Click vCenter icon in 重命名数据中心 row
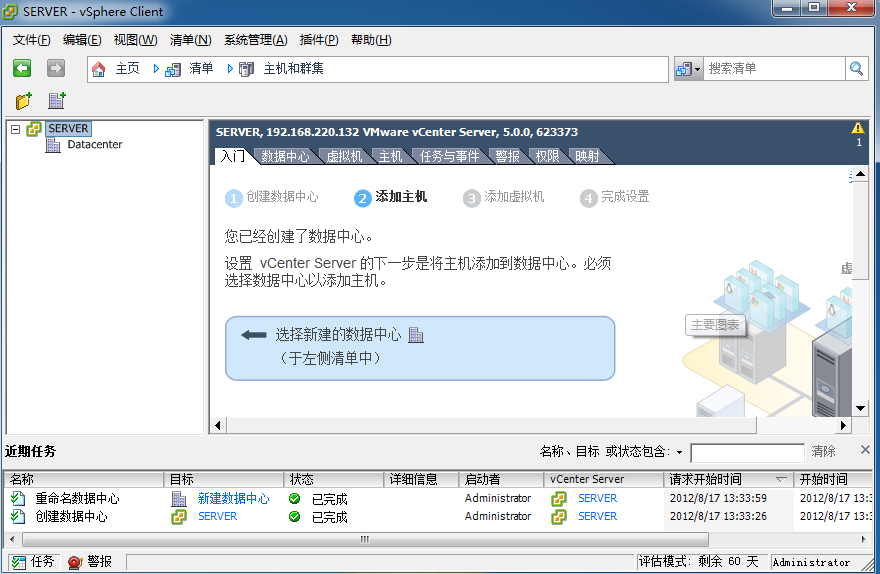The image size is (880, 574). click(x=558, y=498)
